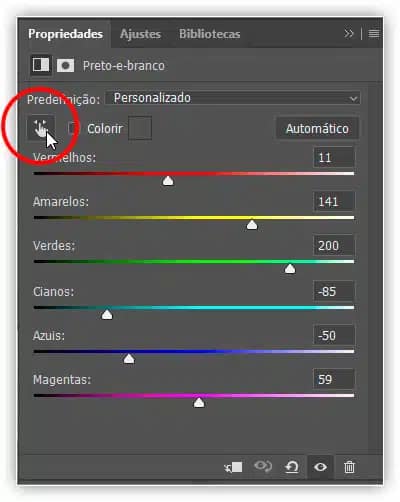400x502 pixels.
Task: Delete adjustment layer with trash icon
Action: (x=349, y=467)
